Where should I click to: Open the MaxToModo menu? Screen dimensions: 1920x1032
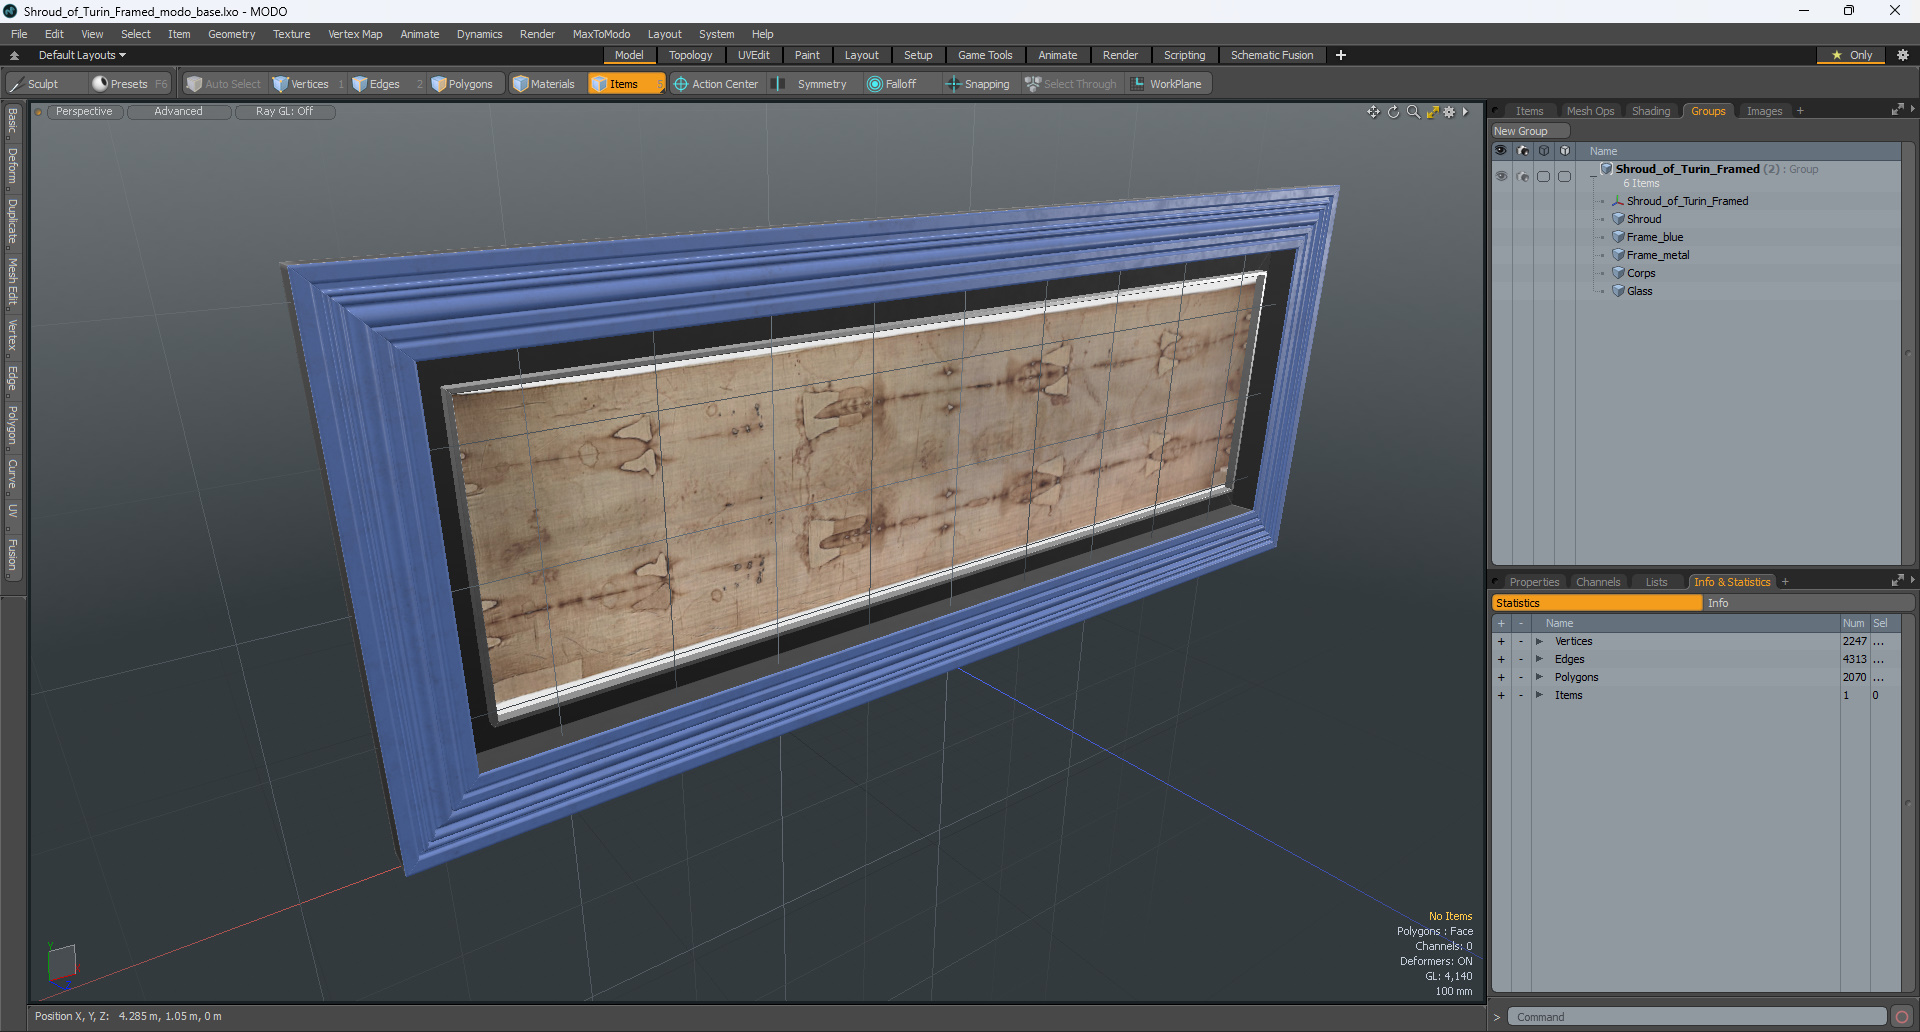[x=601, y=34]
